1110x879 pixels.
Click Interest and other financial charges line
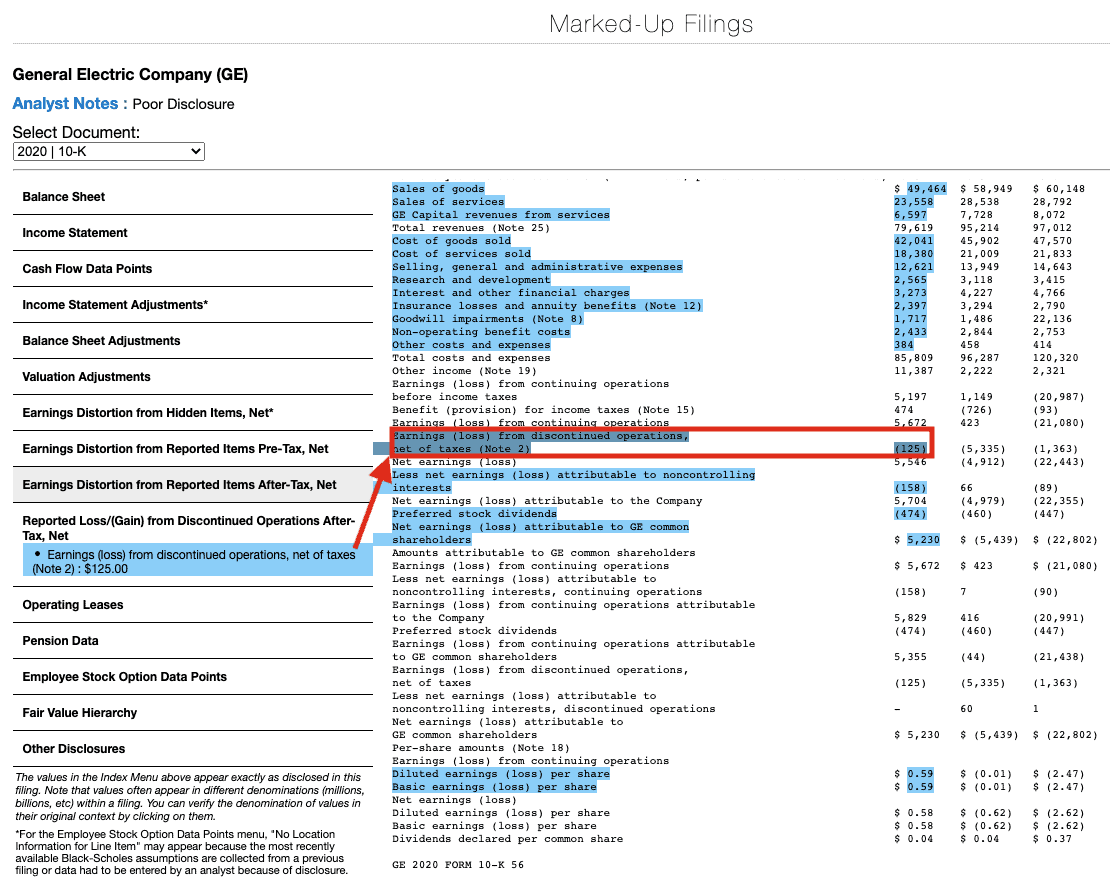(510, 292)
